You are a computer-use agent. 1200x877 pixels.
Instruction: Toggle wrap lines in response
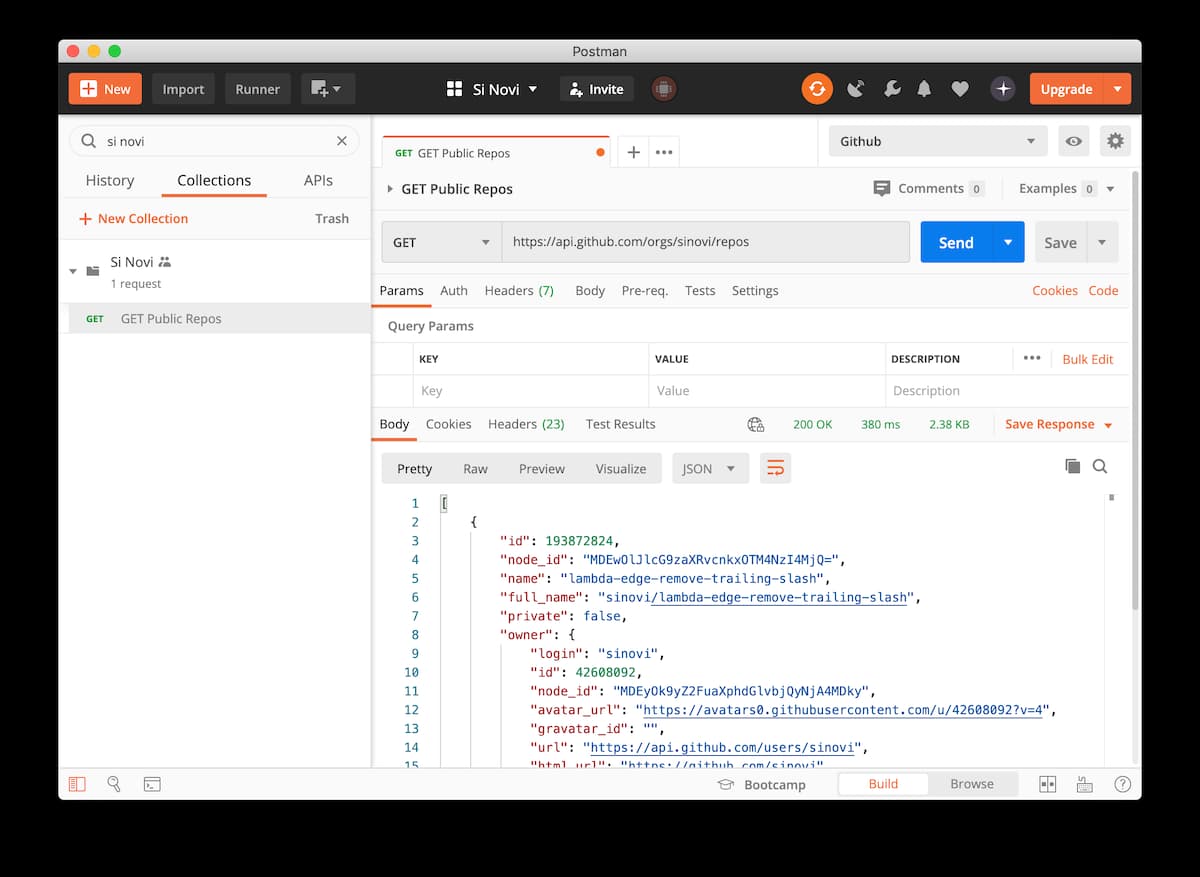point(775,468)
